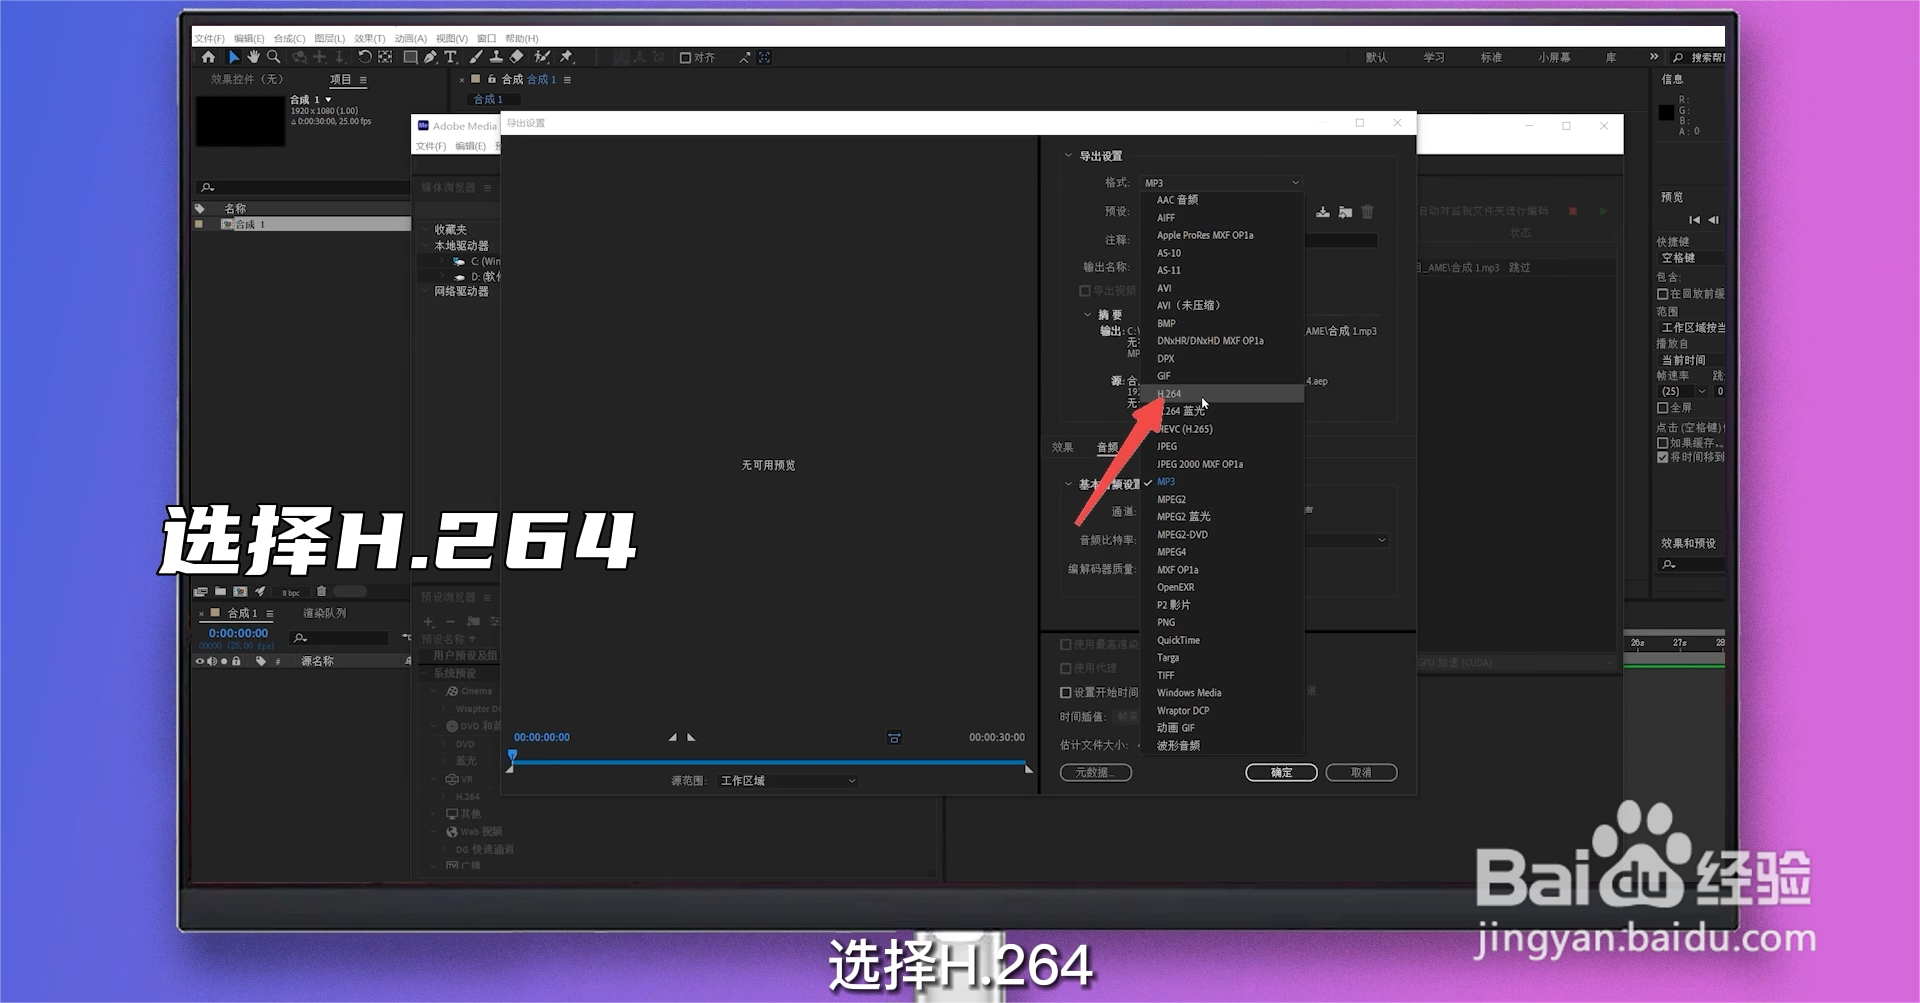Screen dimensions: 1920x1003
Task: Switch to the 标准 workspace
Action: pyautogui.click(x=1491, y=58)
